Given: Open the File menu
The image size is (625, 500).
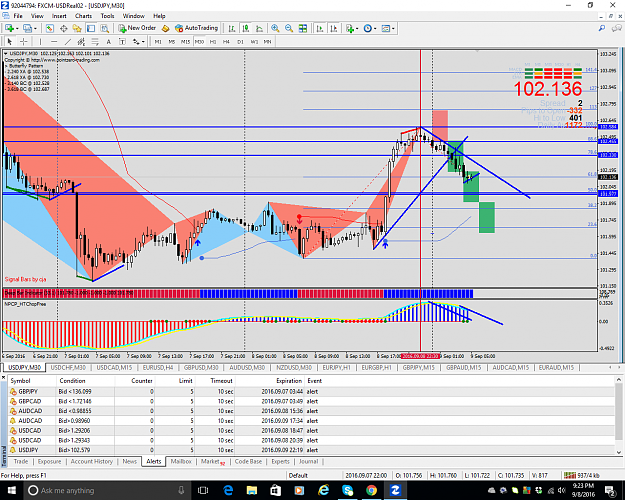Looking at the screenshot, I should pyautogui.click(x=18, y=16).
